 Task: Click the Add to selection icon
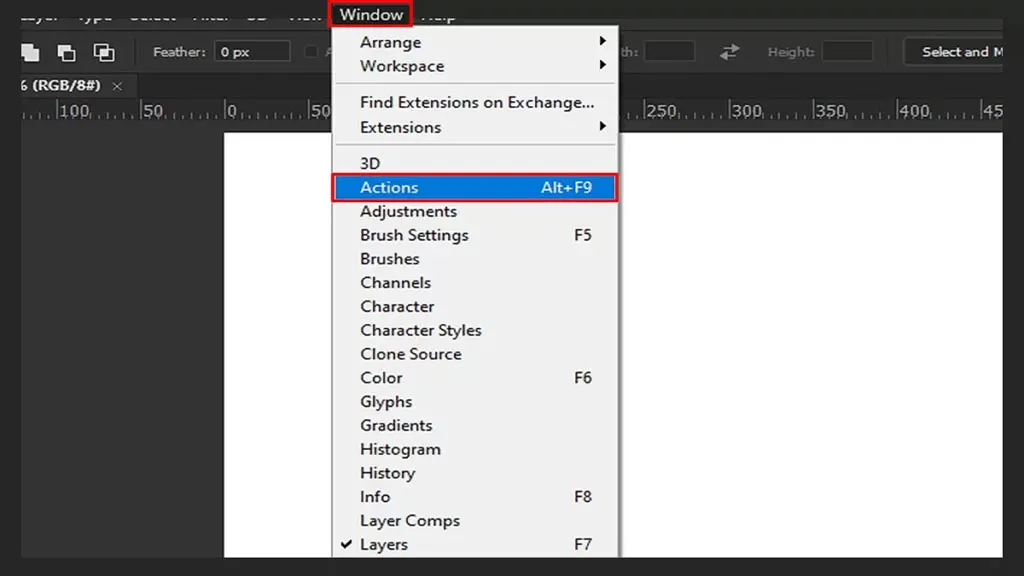tap(30, 52)
